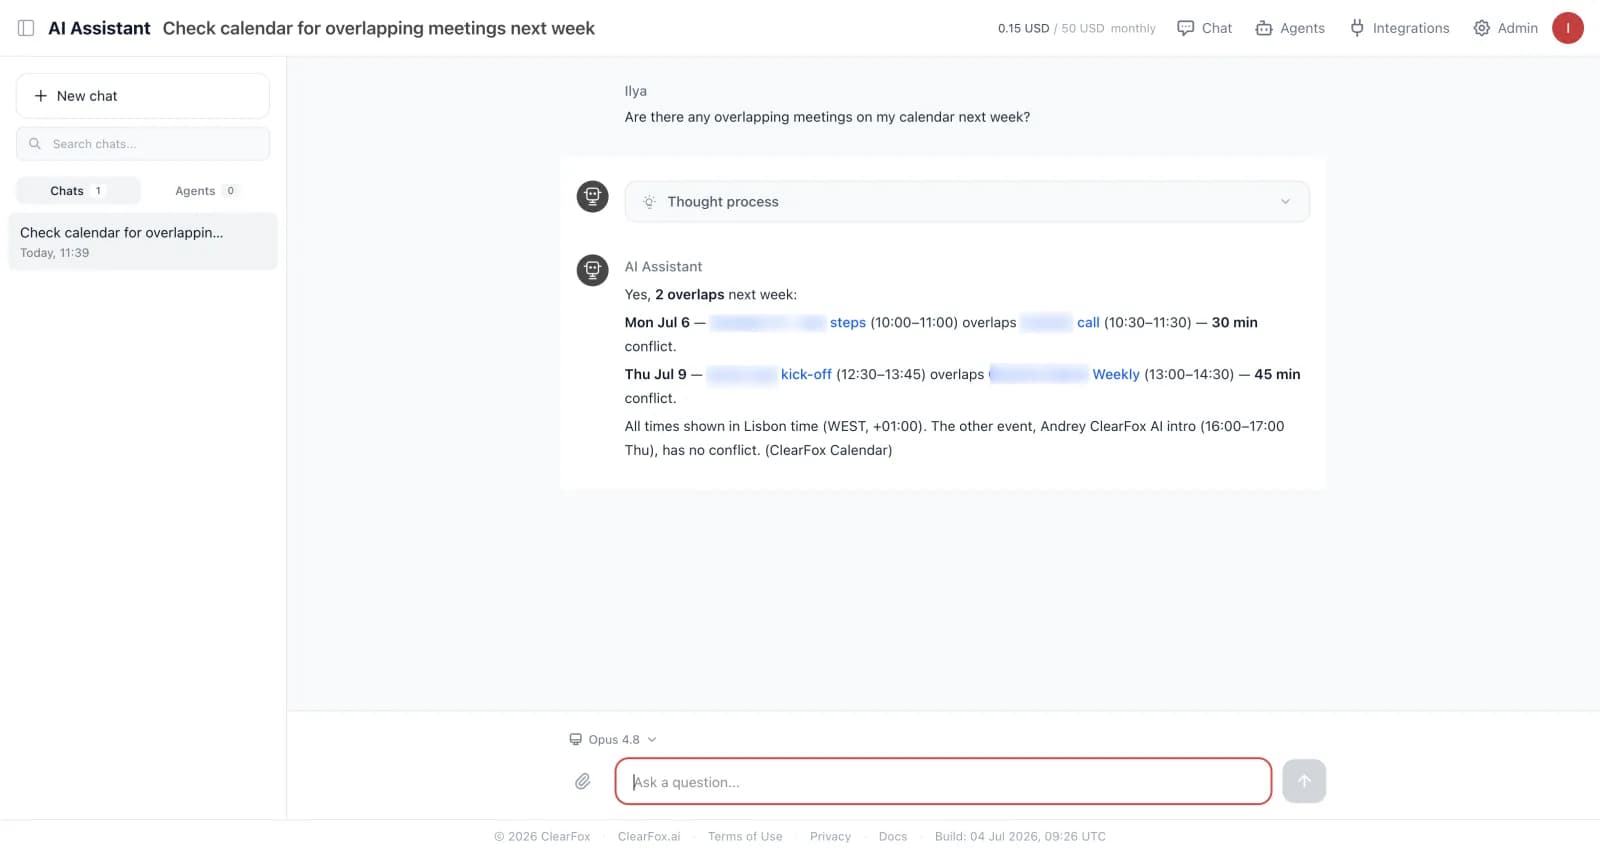Click the bot avatar beside AI Assistant
Viewport: 1600px width, 852px height.
pos(593,270)
